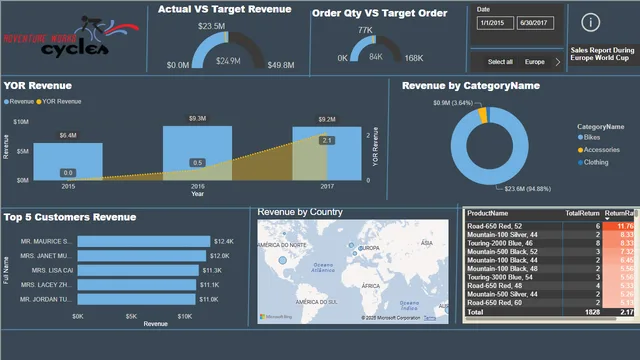Click the Actual VS Target Revenue gauge
This screenshot has width=640, height=360.
pos(228,49)
